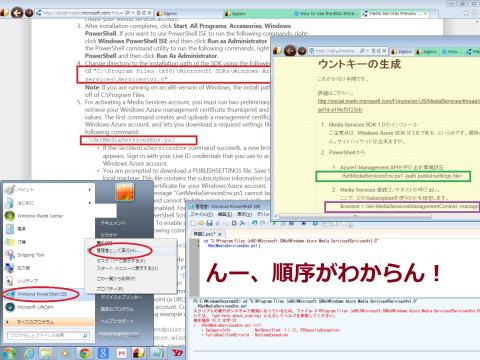
Task: Open 編集(E) menu in PowerShell ISE
Action: coord(225,215)
